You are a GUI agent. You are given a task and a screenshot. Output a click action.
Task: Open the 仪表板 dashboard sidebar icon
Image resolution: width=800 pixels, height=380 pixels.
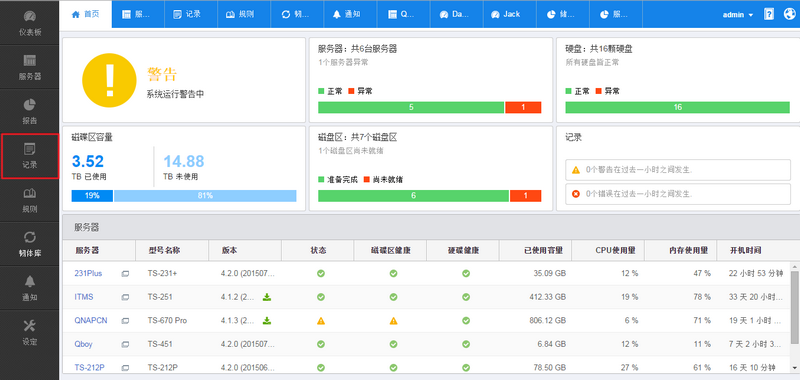pos(30,22)
